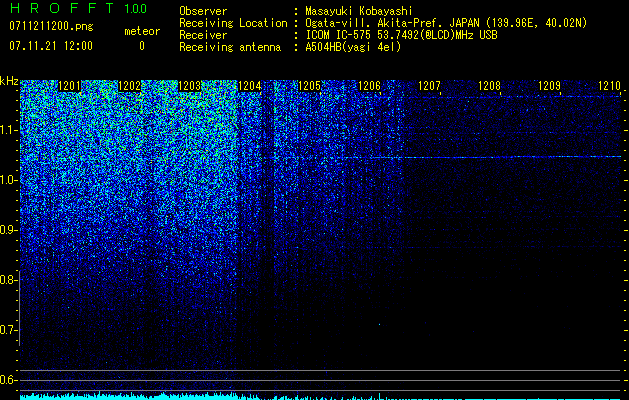Click the 1204 time marker
This screenshot has width=629, height=400.
point(250,86)
